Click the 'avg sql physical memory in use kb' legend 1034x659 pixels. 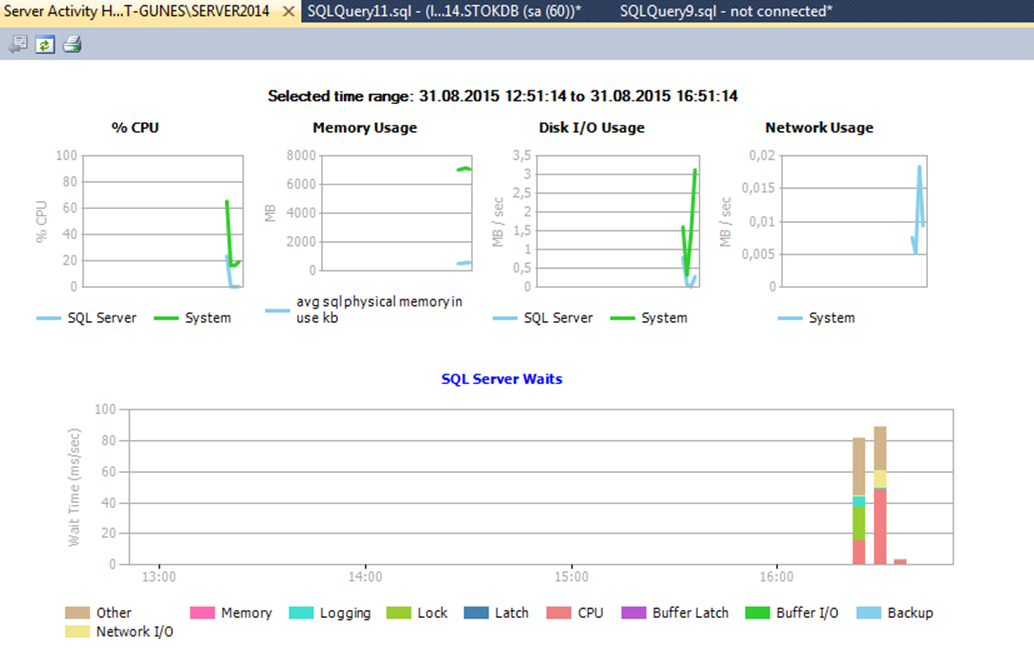[x=364, y=309]
